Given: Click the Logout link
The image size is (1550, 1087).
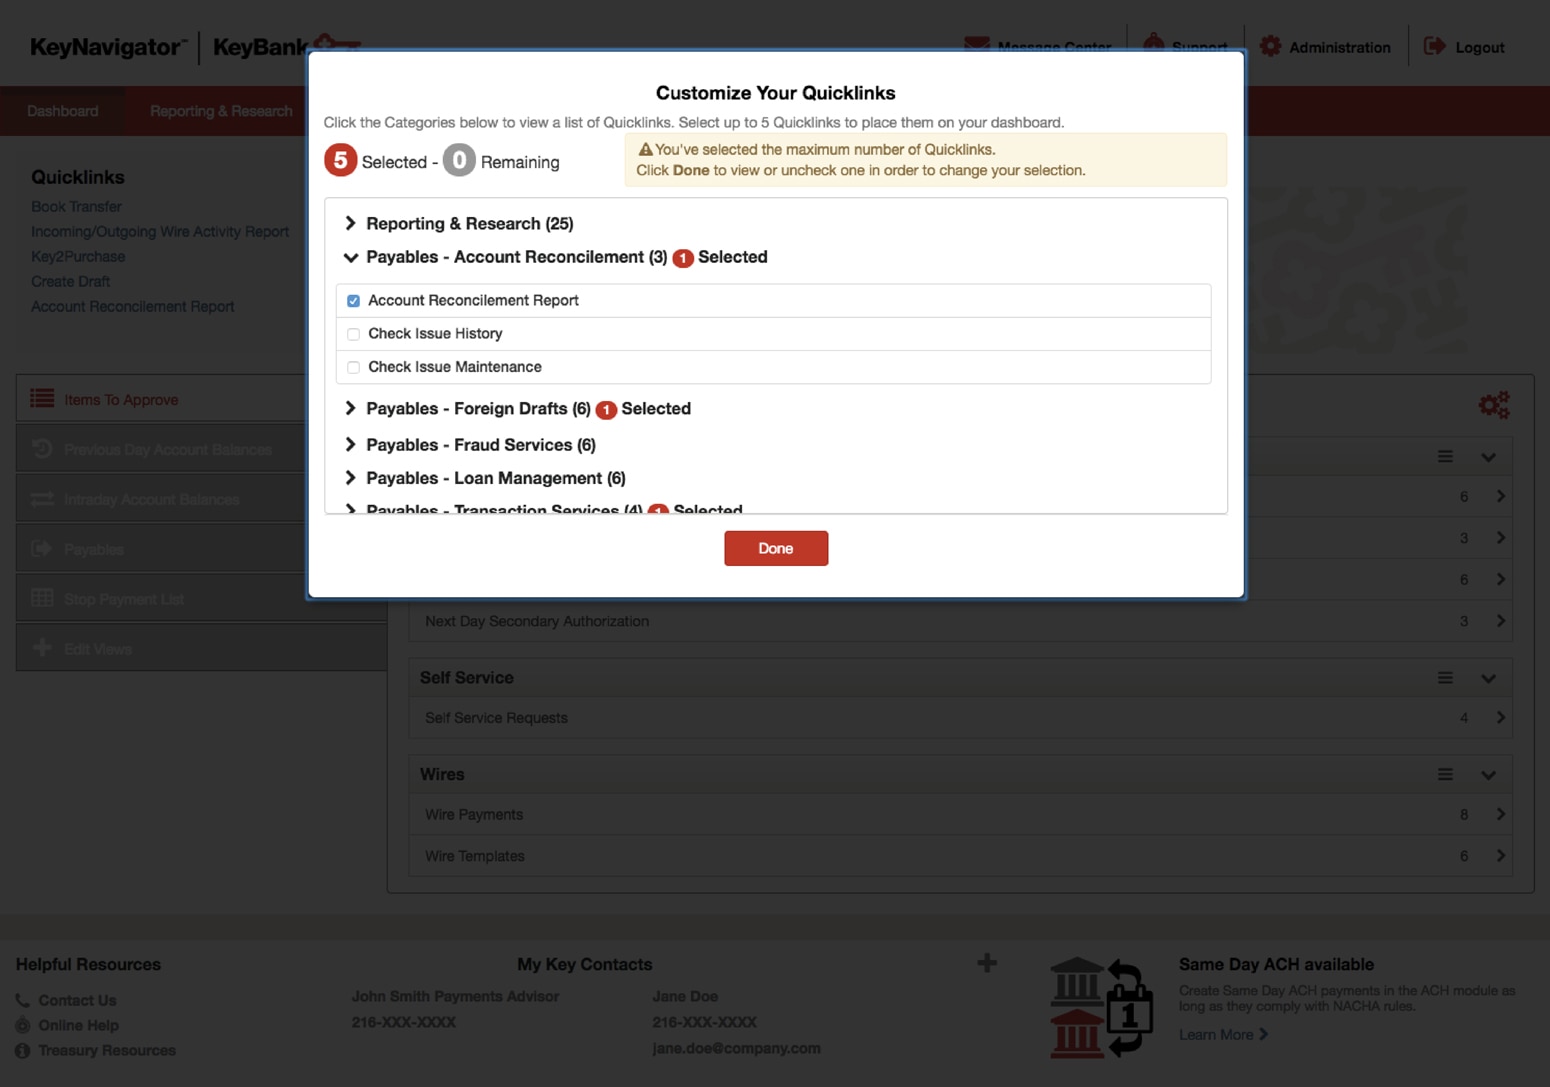Looking at the screenshot, I should point(1480,47).
